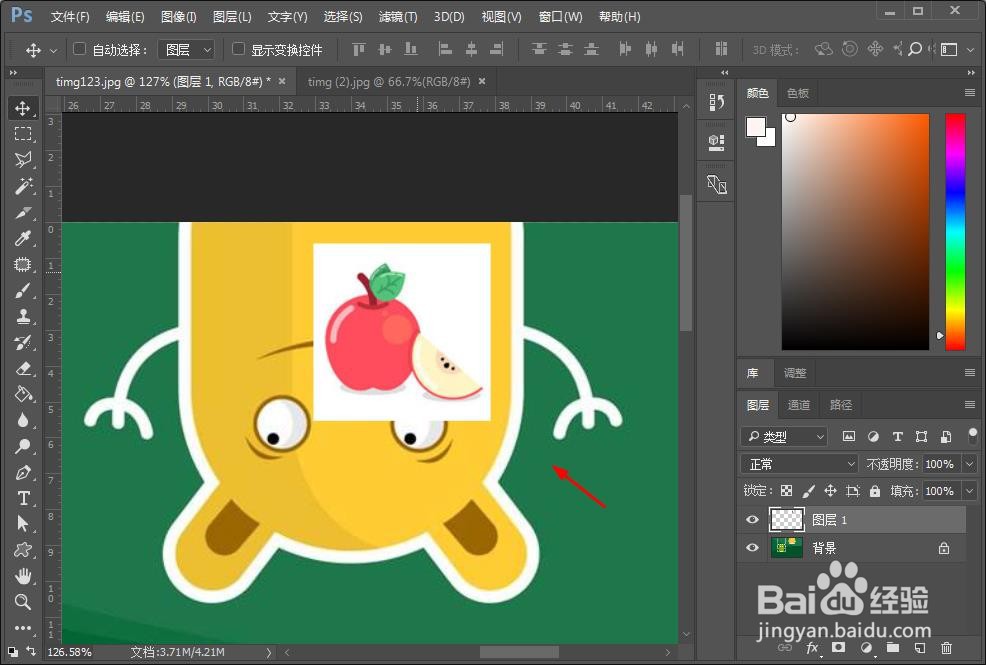Select the Eraser tool
986x665 pixels.
pos(23,368)
